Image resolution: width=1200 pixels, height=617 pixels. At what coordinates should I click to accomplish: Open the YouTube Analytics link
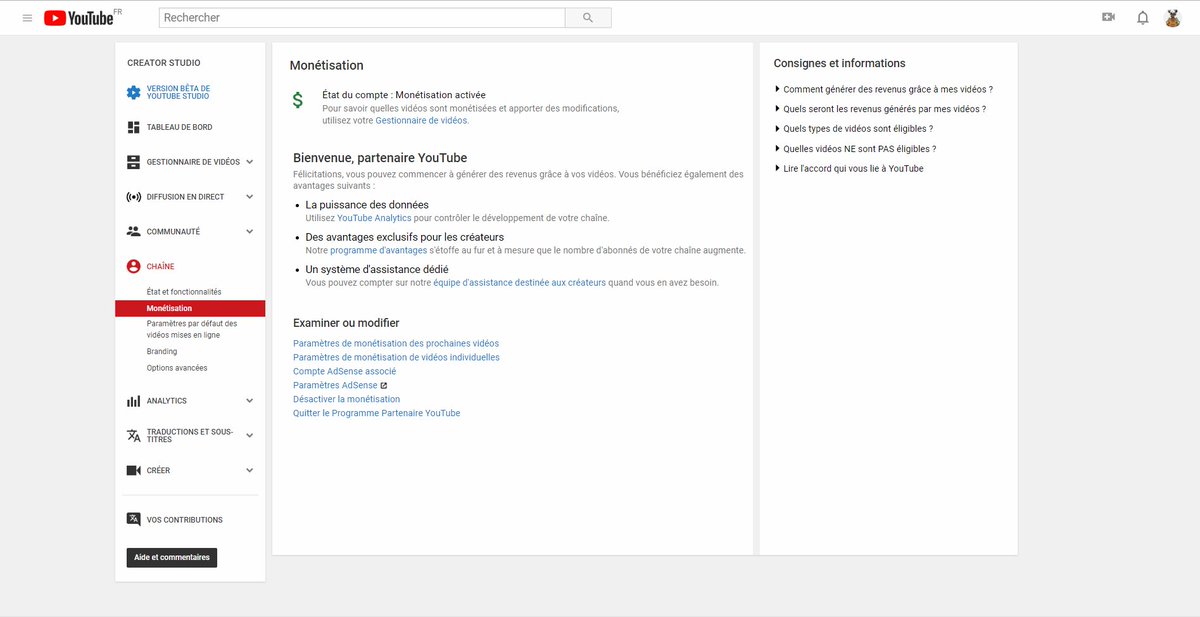pos(374,218)
